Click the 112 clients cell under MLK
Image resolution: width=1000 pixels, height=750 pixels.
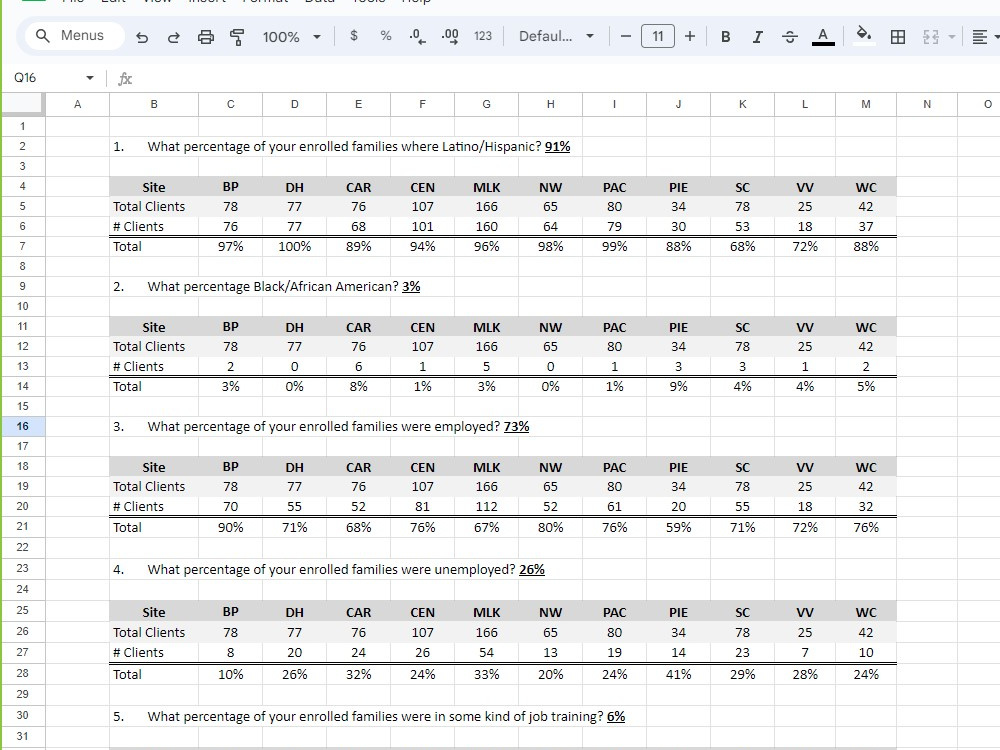(x=487, y=506)
